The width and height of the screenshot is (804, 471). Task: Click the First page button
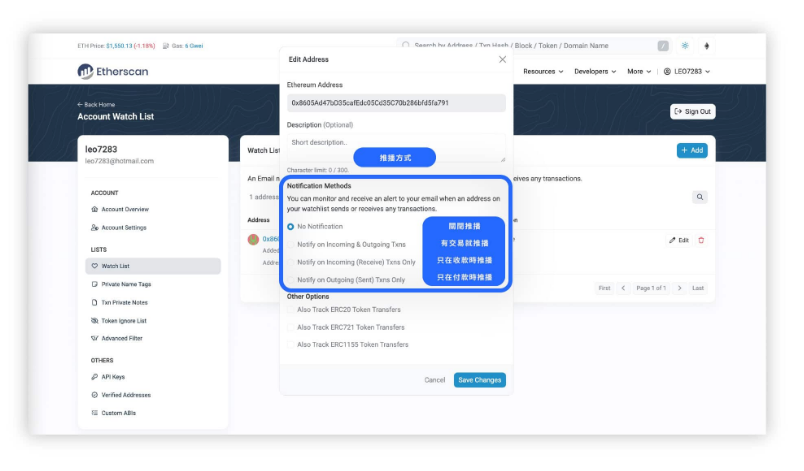(x=604, y=288)
